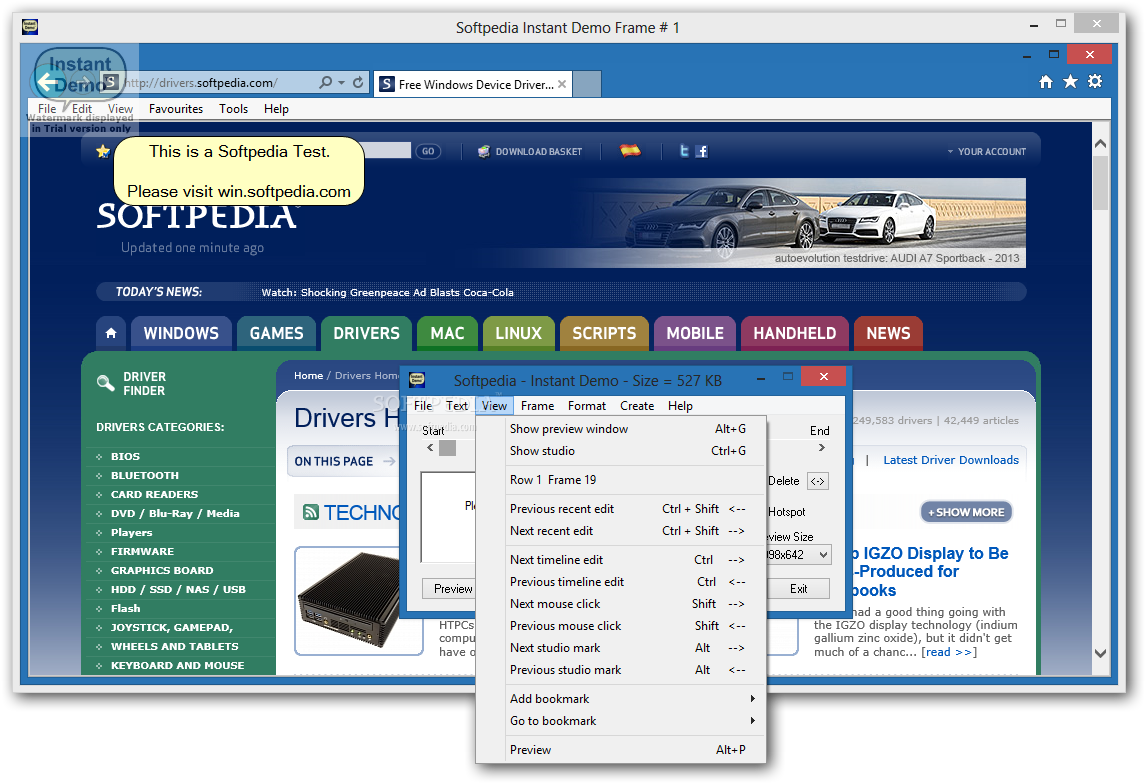
Task: Open the Create menu in Instant Demo dialog
Action: pos(637,406)
